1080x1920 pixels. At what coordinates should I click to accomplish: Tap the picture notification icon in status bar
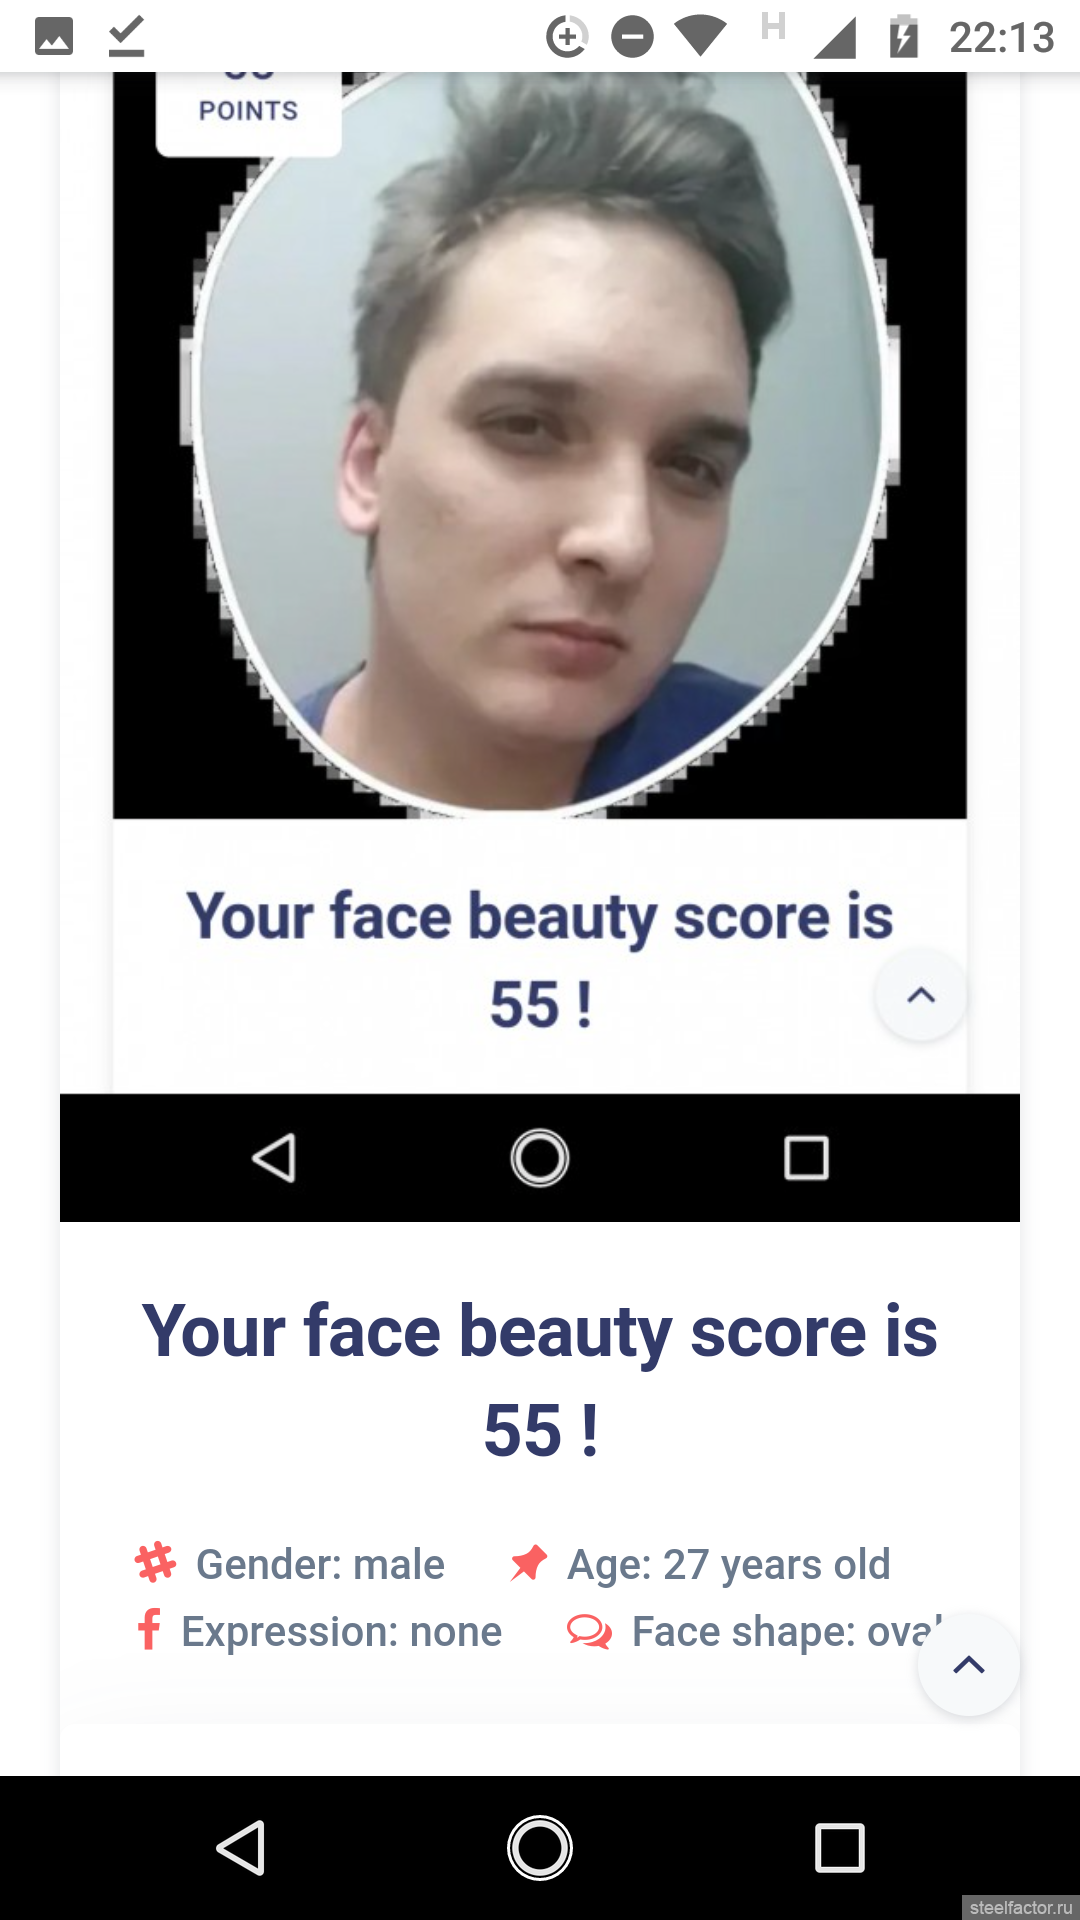pos(54,37)
